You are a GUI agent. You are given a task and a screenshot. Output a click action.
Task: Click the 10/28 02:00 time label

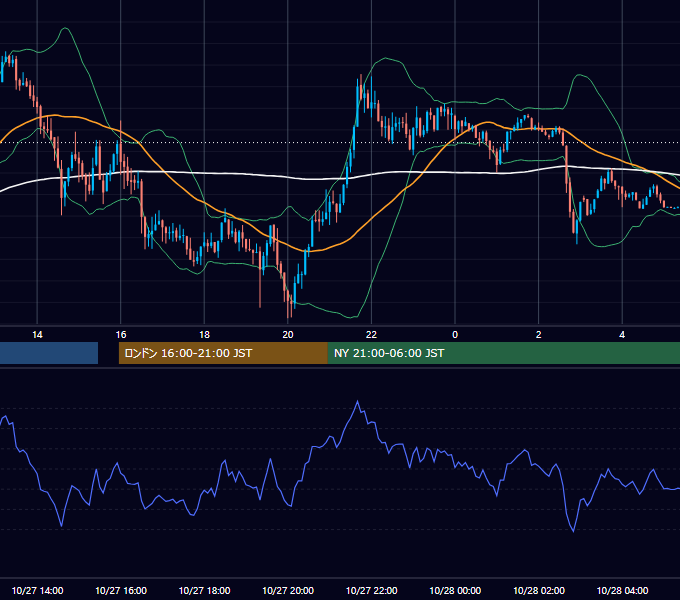click(x=539, y=590)
